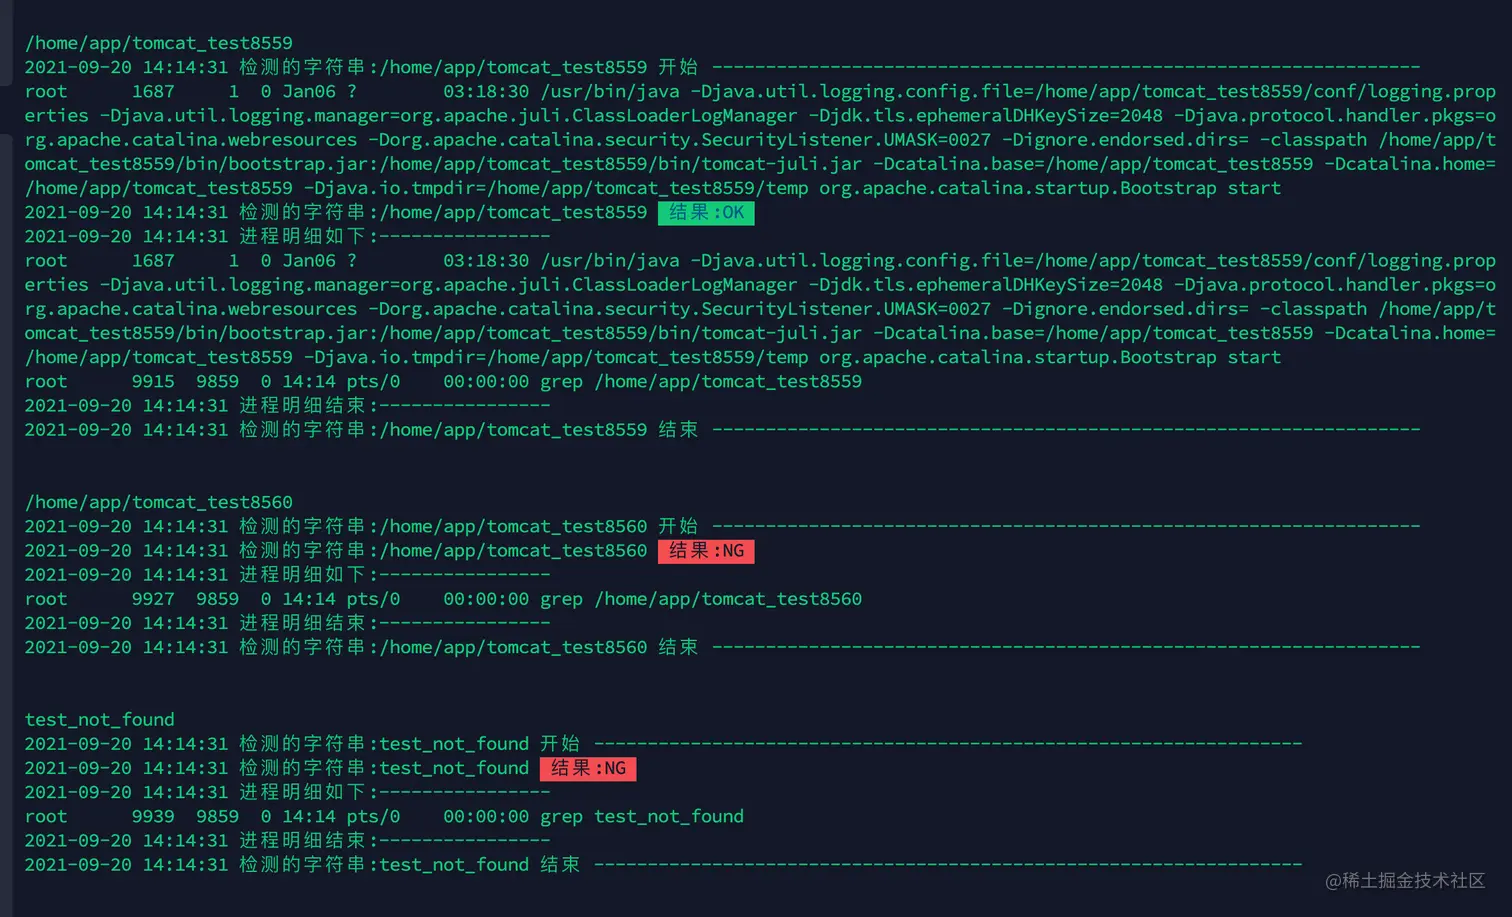Viewport: 1512px width, 917px height.
Task: Click 进程明细结束 line above the test_not_found 结束 line
Action: [287, 840]
